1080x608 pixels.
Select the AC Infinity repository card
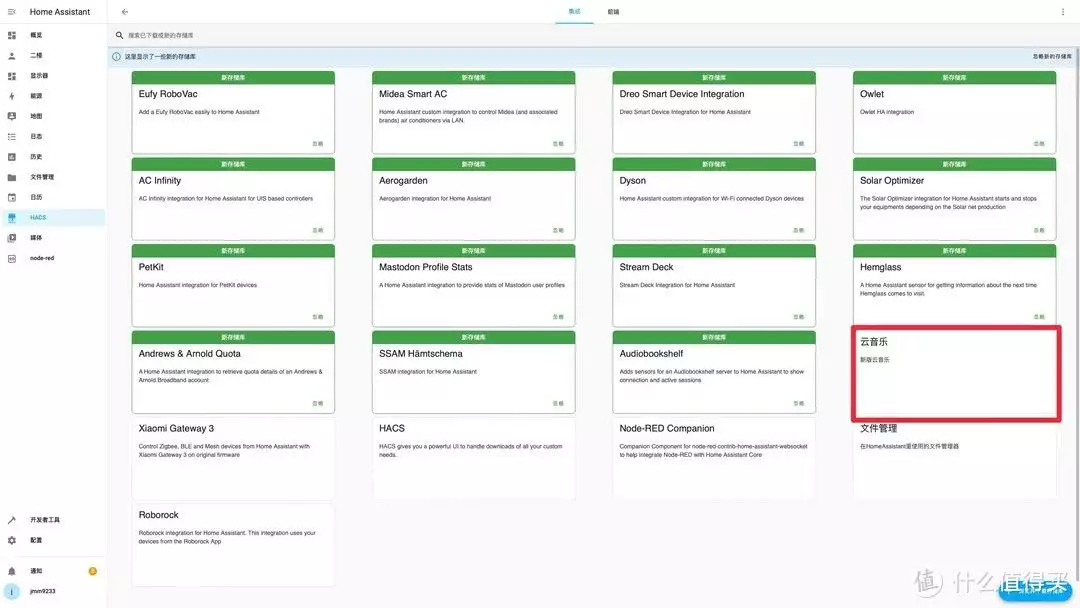(x=233, y=199)
